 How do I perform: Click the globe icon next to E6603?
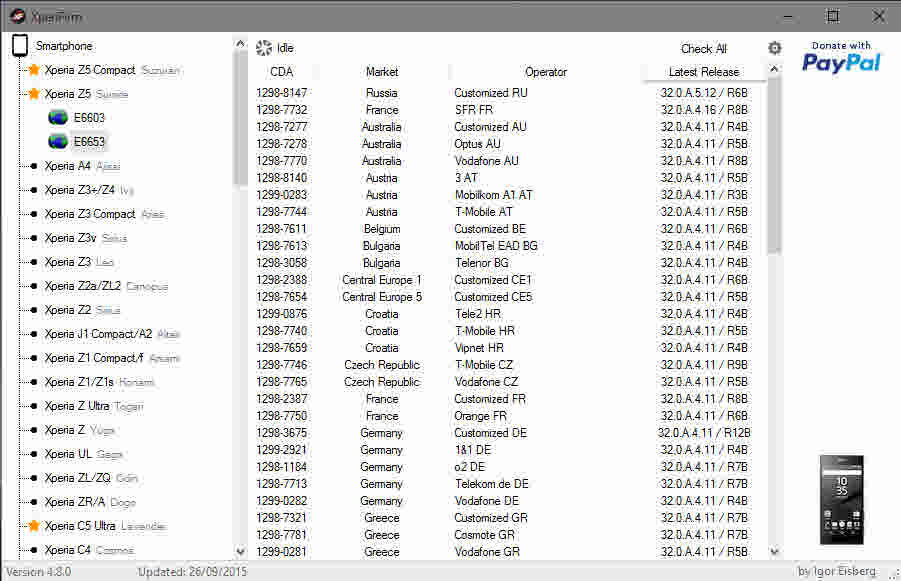58,118
